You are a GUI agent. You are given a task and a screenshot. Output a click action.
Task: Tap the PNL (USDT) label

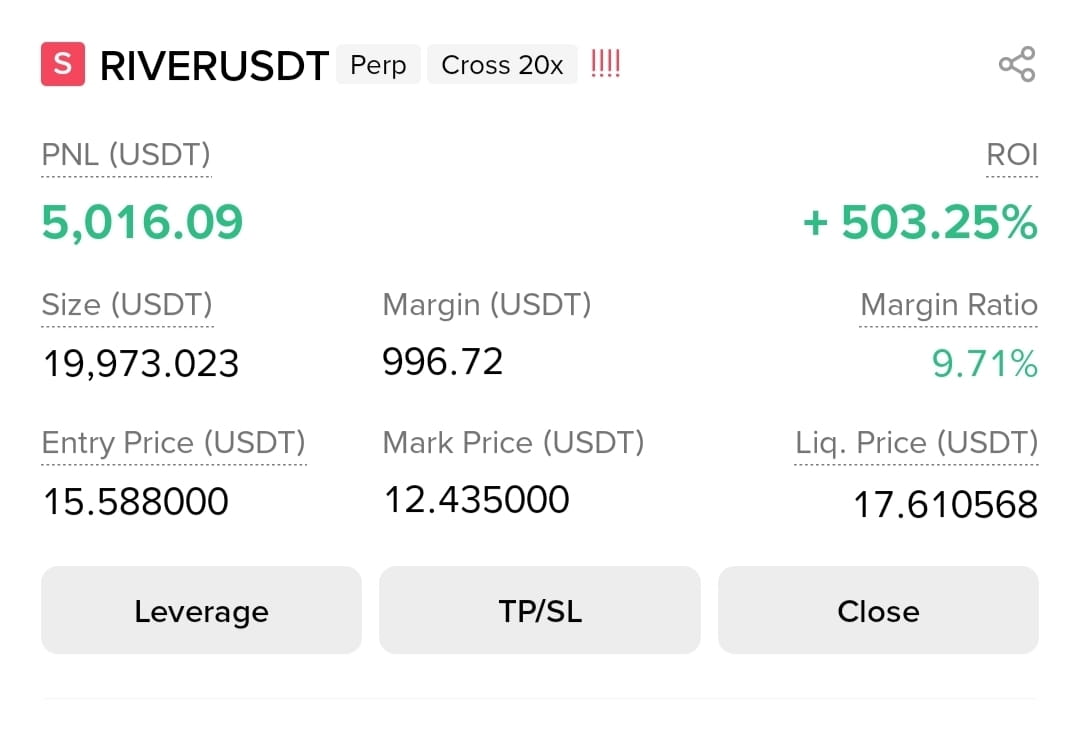pyautogui.click(x=126, y=155)
